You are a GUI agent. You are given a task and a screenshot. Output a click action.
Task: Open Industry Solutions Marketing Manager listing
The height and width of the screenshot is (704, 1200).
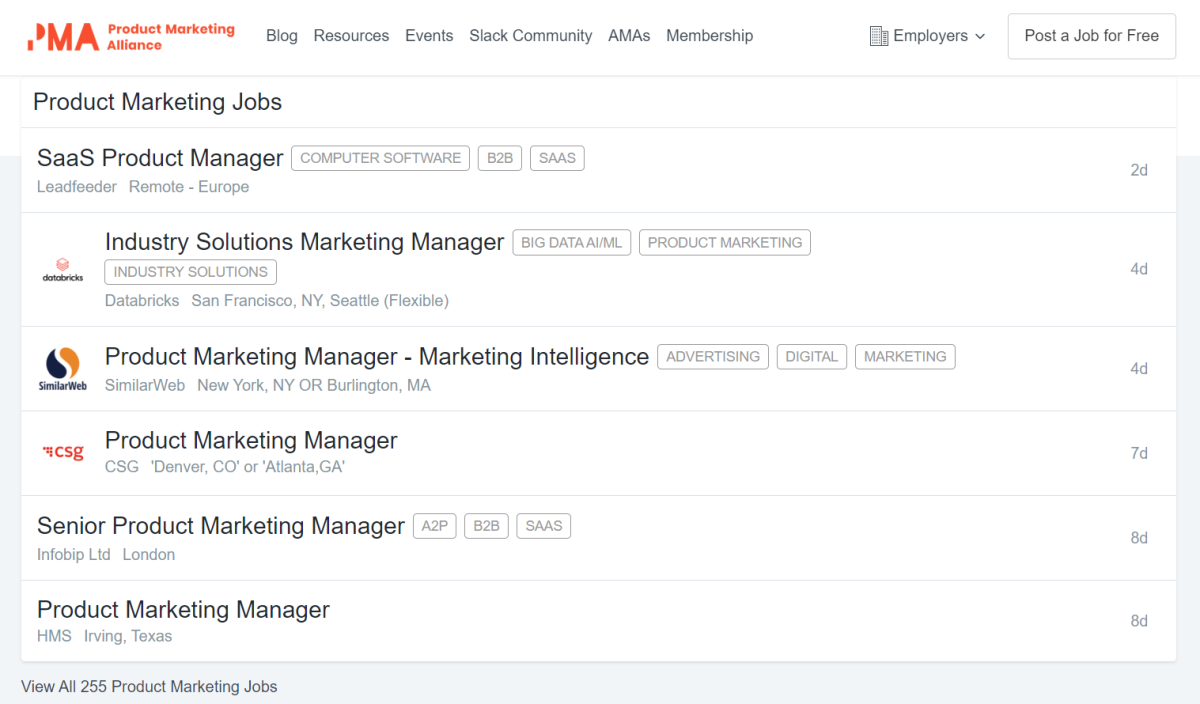tap(304, 242)
